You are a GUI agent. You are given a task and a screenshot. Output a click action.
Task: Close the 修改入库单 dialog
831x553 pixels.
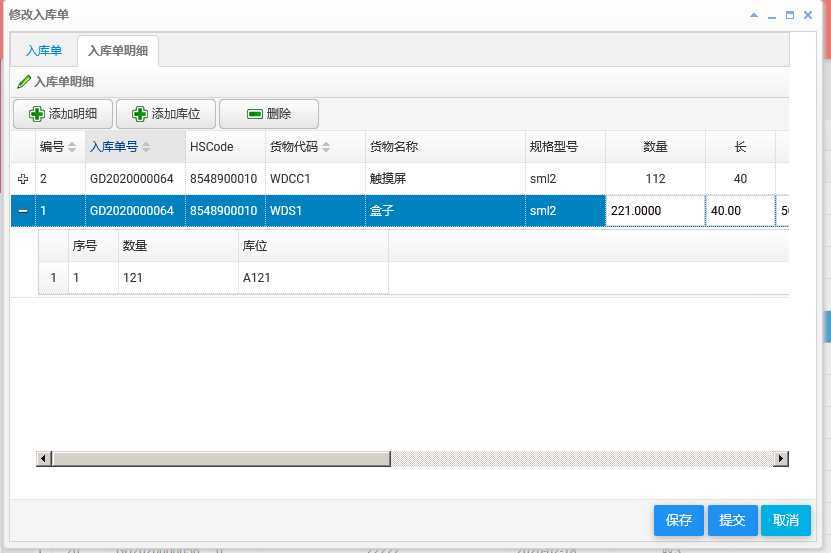pyautogui.click(x=808, y=15)
